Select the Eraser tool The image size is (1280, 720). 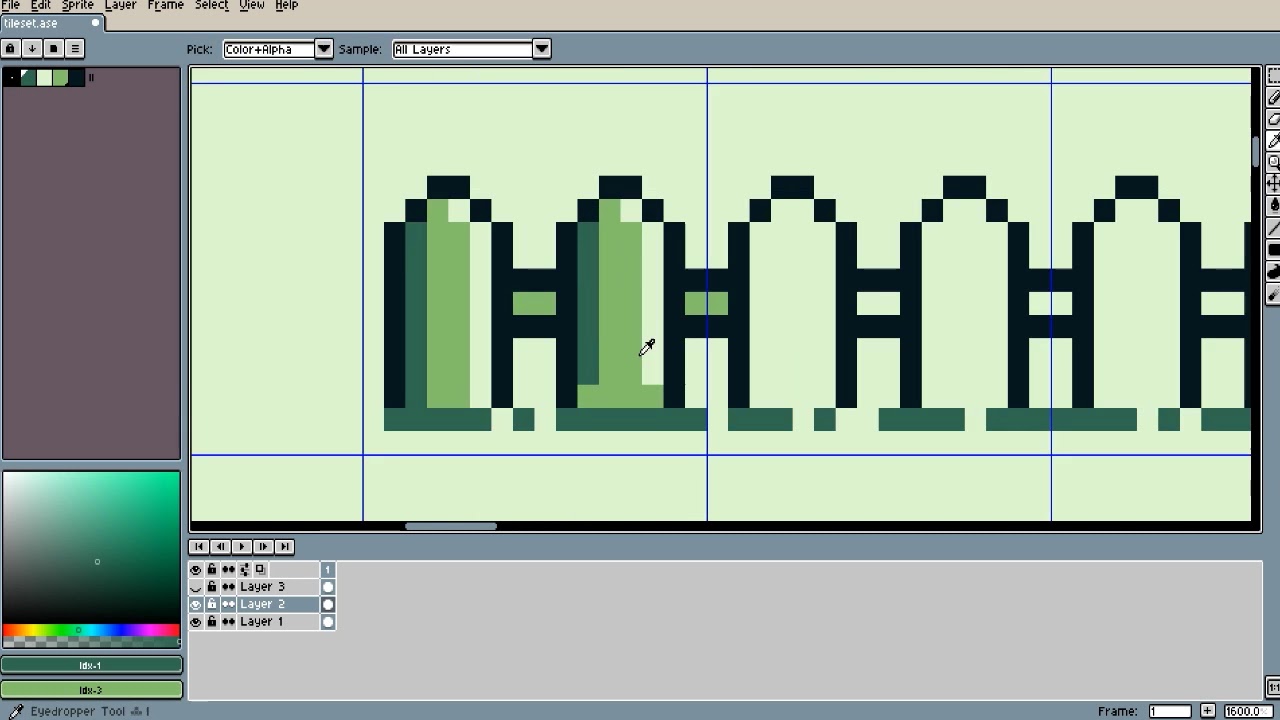pyautogui.click(x=1273, y=120)
